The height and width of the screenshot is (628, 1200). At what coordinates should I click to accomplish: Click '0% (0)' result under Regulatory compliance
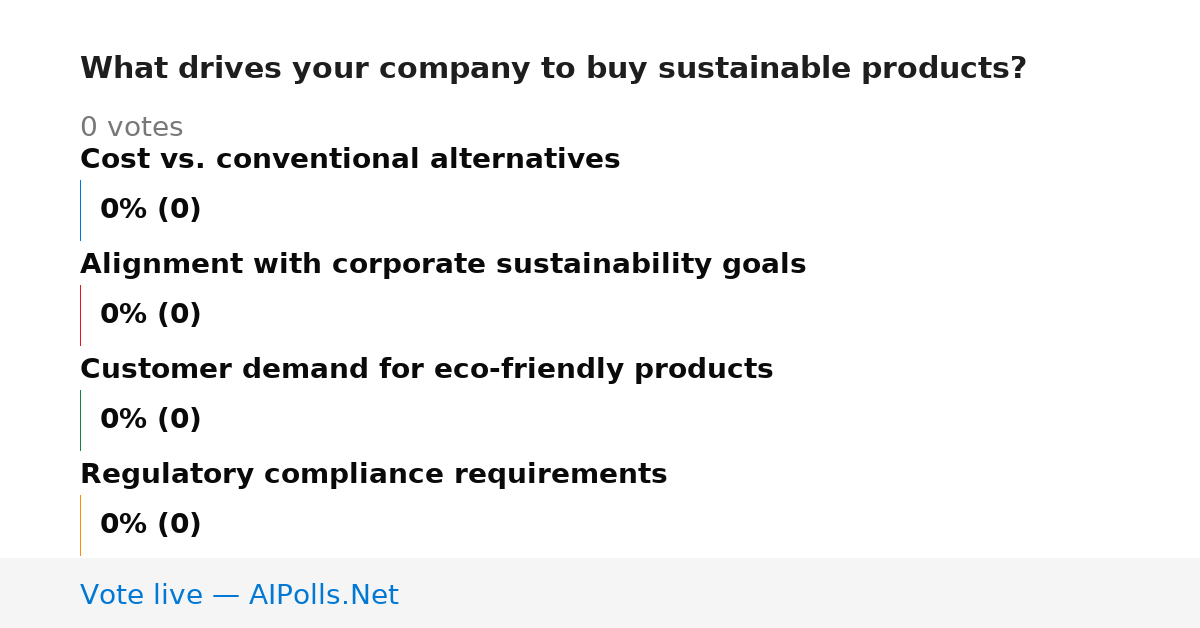[151, 525]
